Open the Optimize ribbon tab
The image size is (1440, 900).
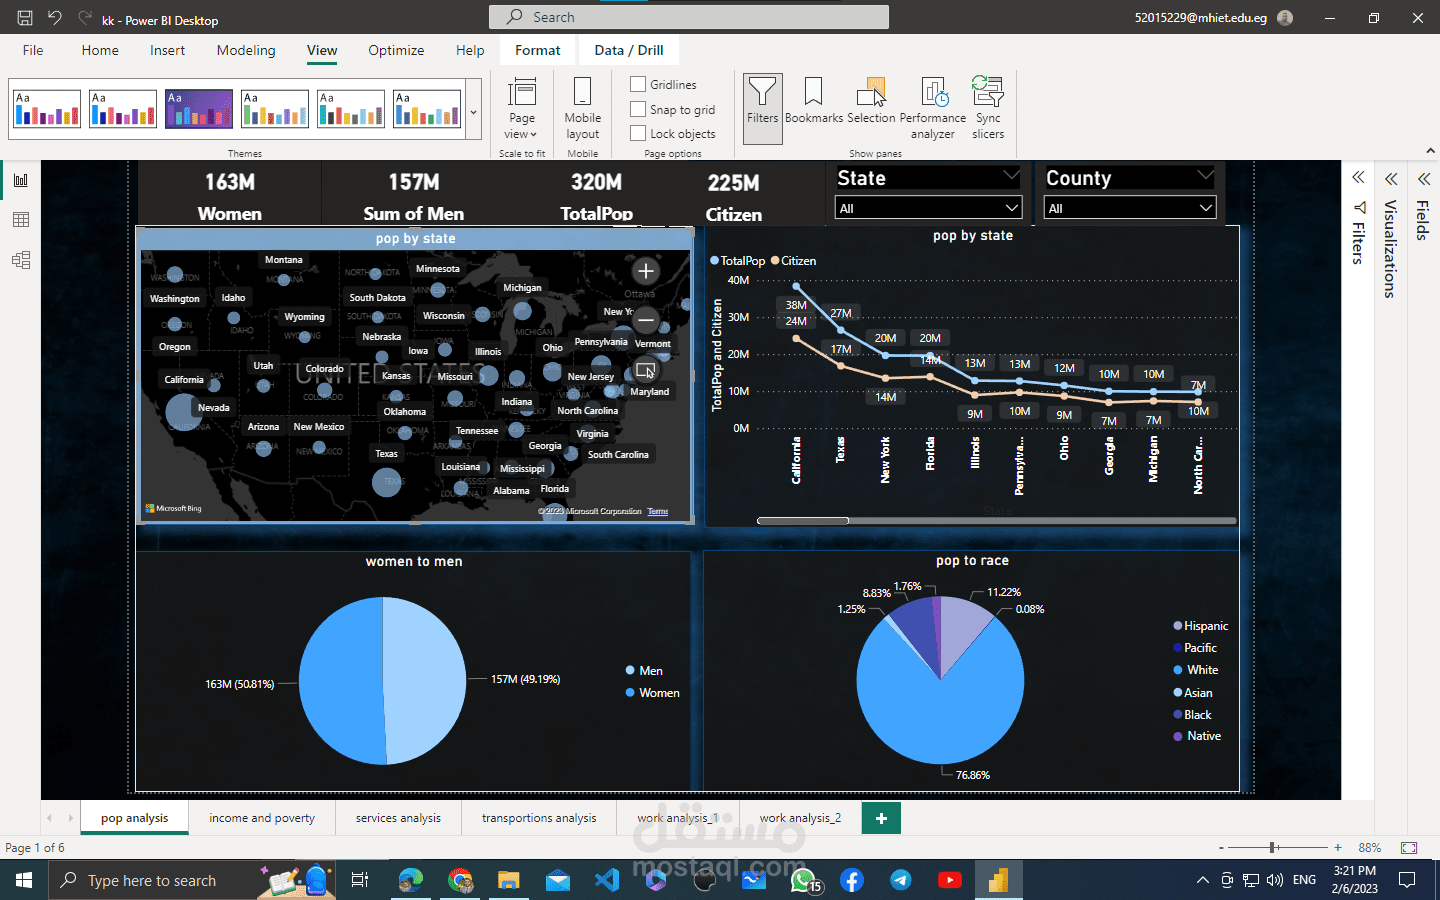coord(396,50)
